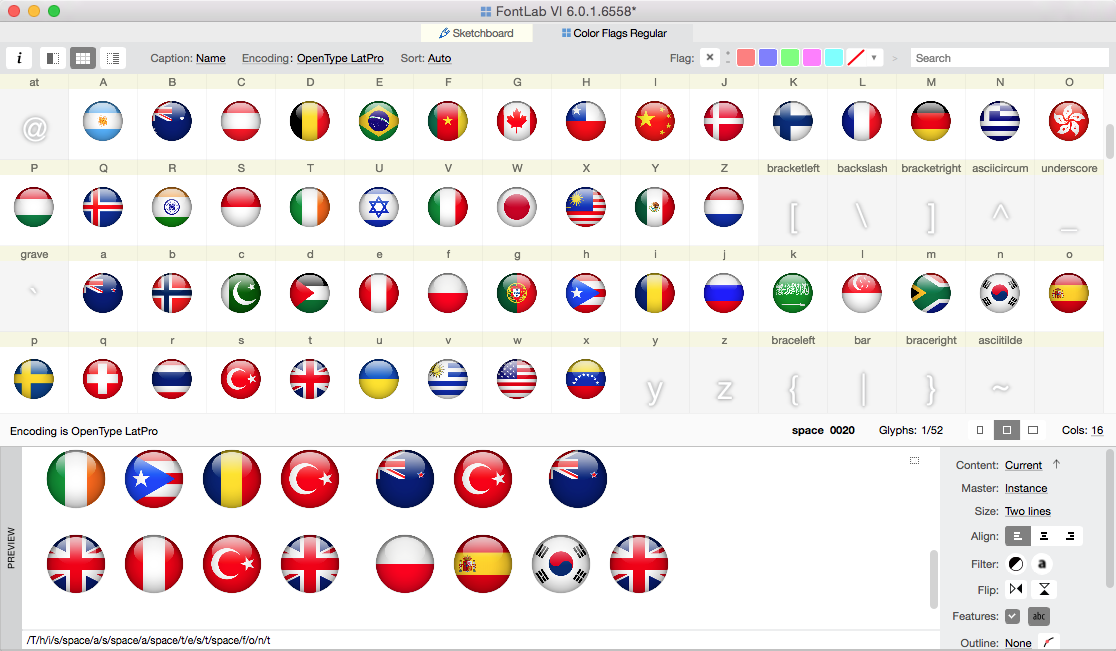The width and height of the screenshot is (1116, 651).
Task: Open the flag color dropdown arrow
Action: coord(874,58)
